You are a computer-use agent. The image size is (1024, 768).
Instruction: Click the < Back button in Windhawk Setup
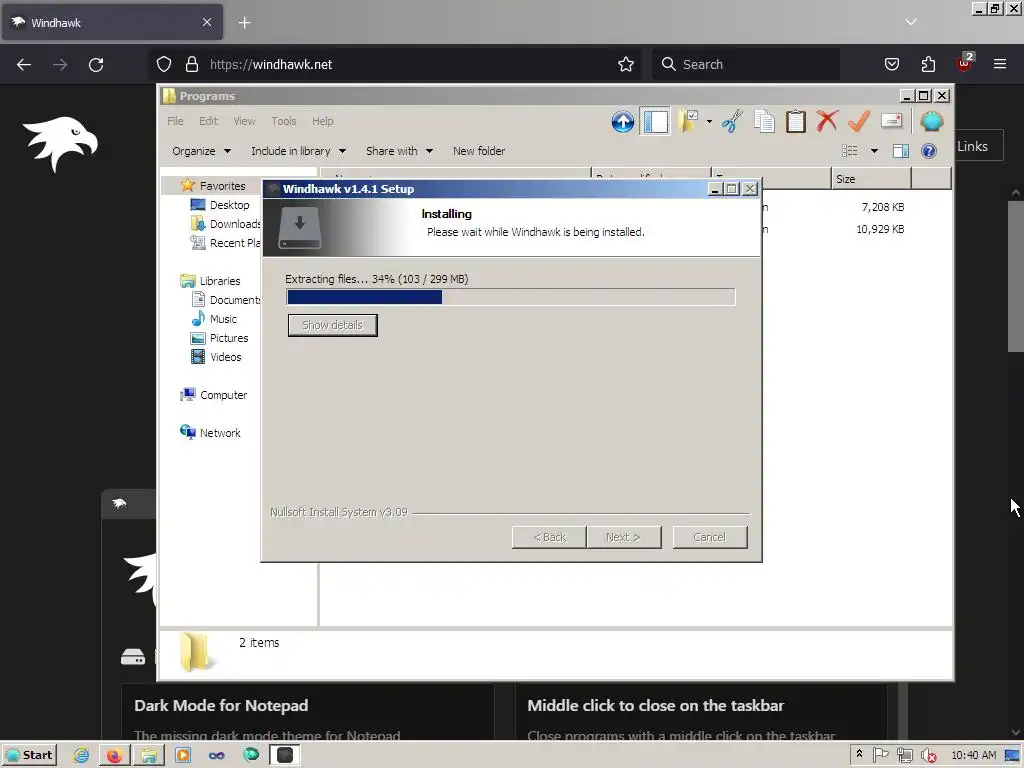point(549,537)
